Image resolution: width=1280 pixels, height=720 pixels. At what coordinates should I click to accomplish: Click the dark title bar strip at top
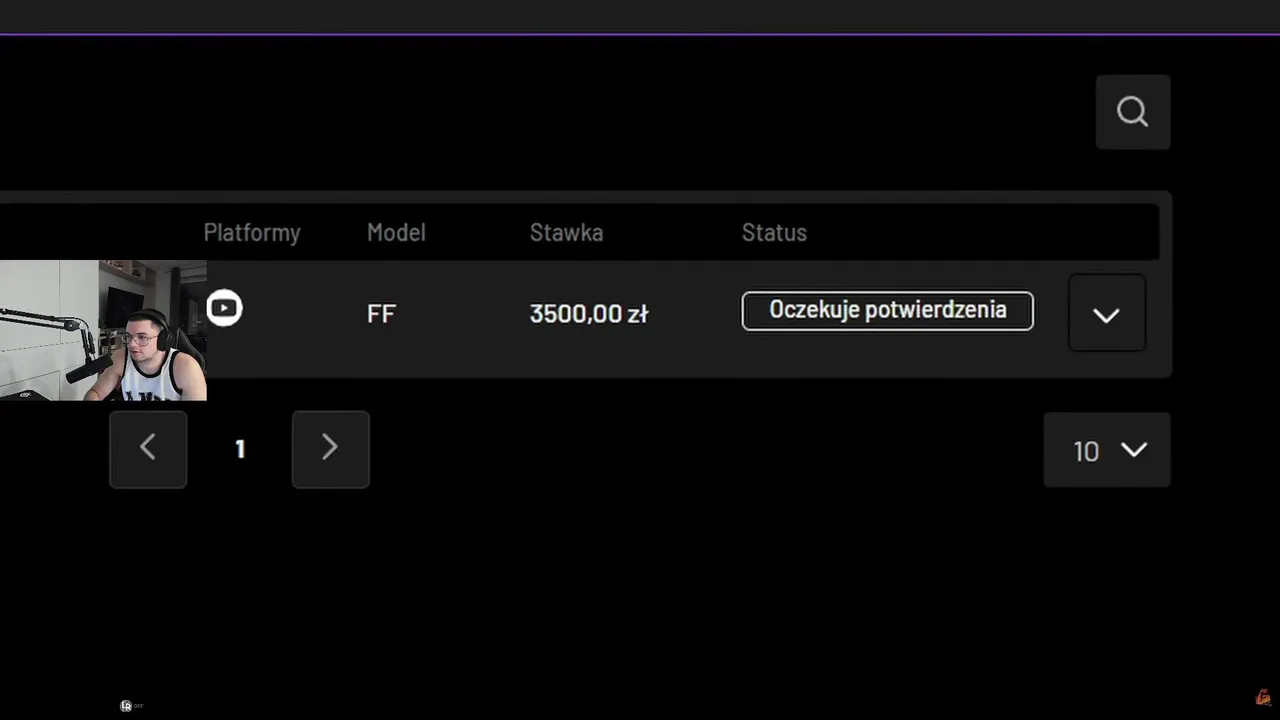click(x=640, y=15)
